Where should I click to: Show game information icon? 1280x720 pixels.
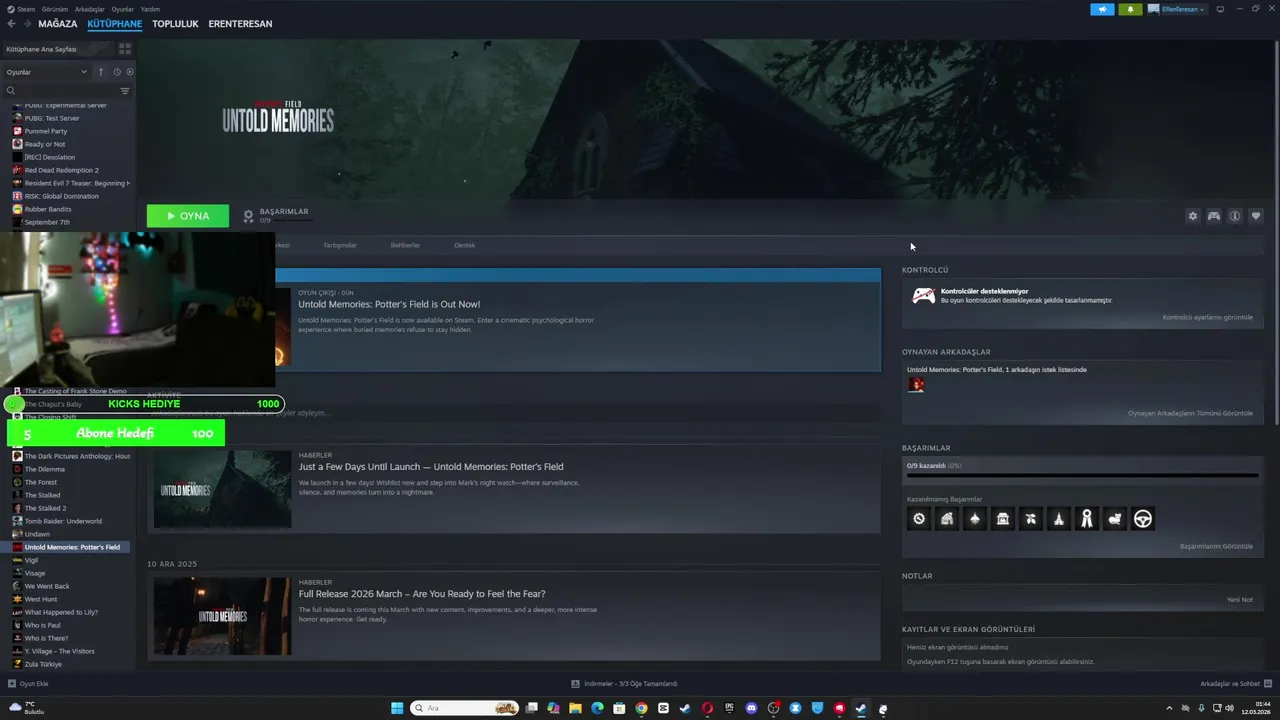pyautogui.click(x=1235, y=216)
